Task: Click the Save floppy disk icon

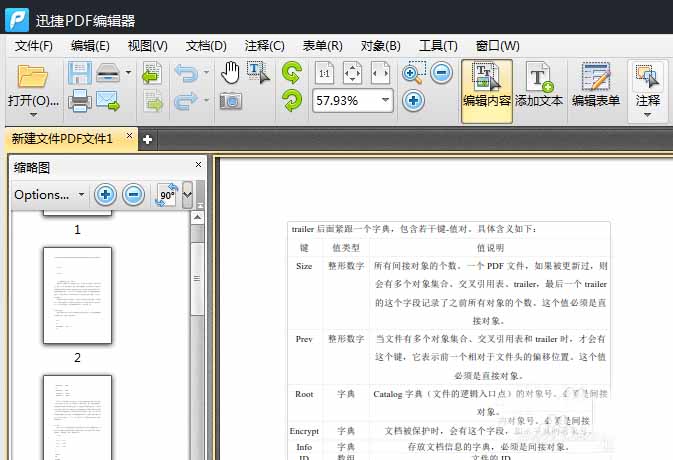Action: tap(79, 73)
